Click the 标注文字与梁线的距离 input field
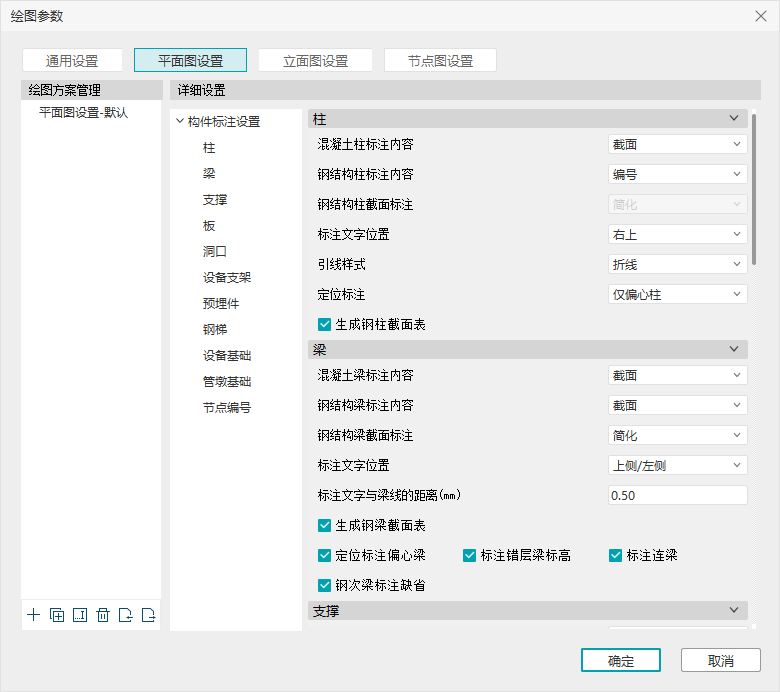Image resolution: width=780 pixels, height=692 pixels. 677,496
